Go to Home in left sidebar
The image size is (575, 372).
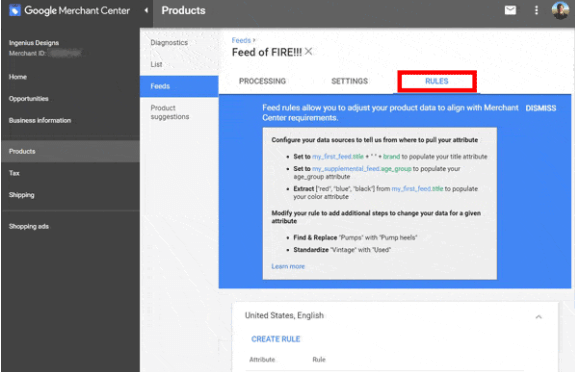click(18, 77)
